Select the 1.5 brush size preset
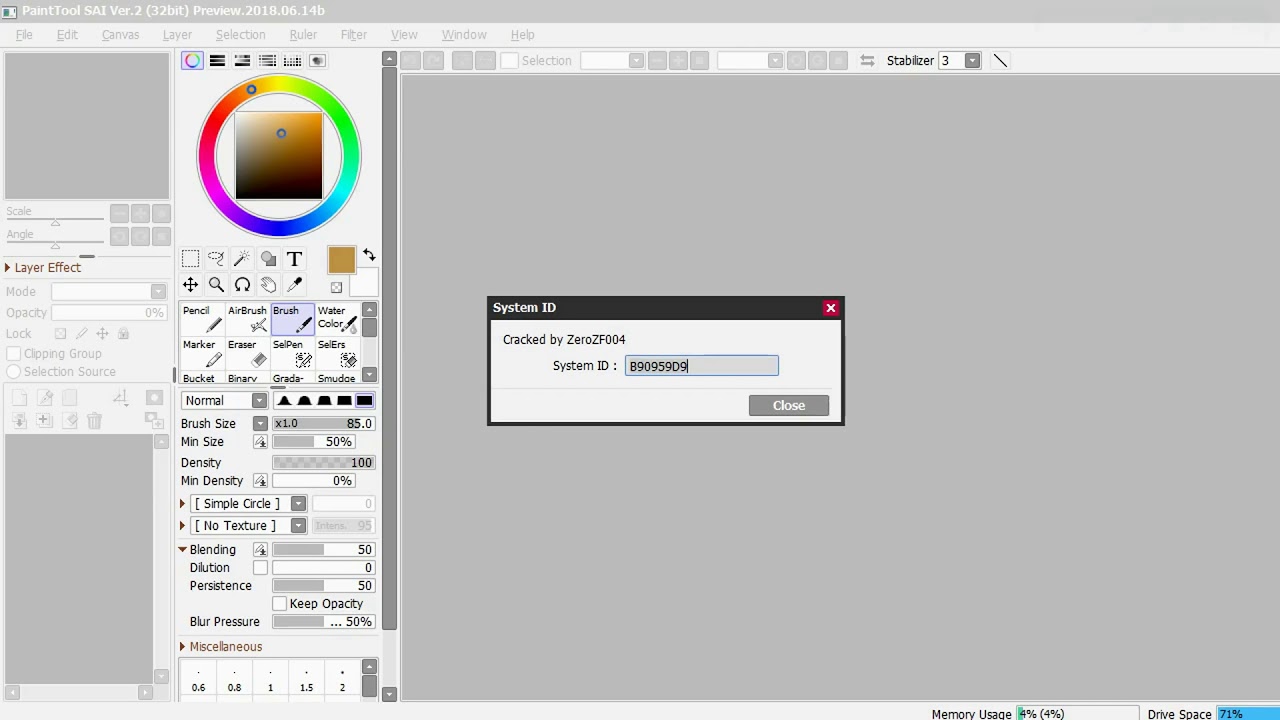 (x=306, y=680)
